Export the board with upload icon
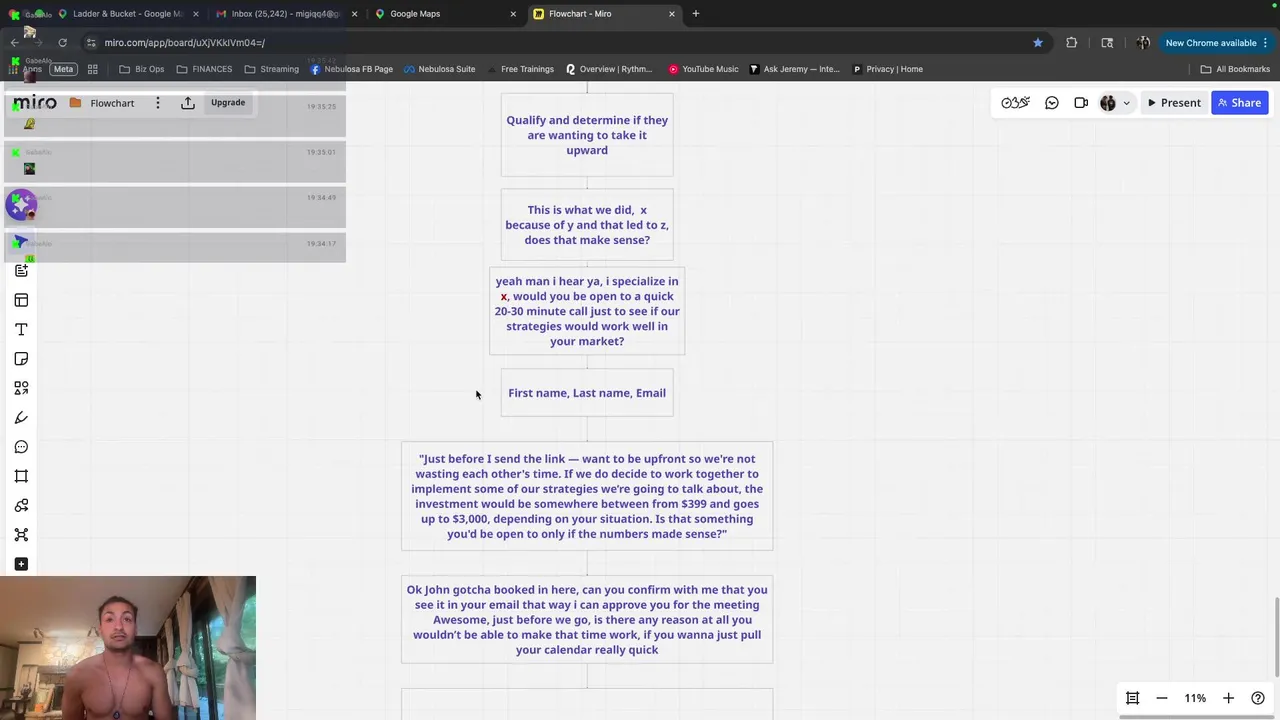This screenshot has height=720, width=1280. pos(188,103)
